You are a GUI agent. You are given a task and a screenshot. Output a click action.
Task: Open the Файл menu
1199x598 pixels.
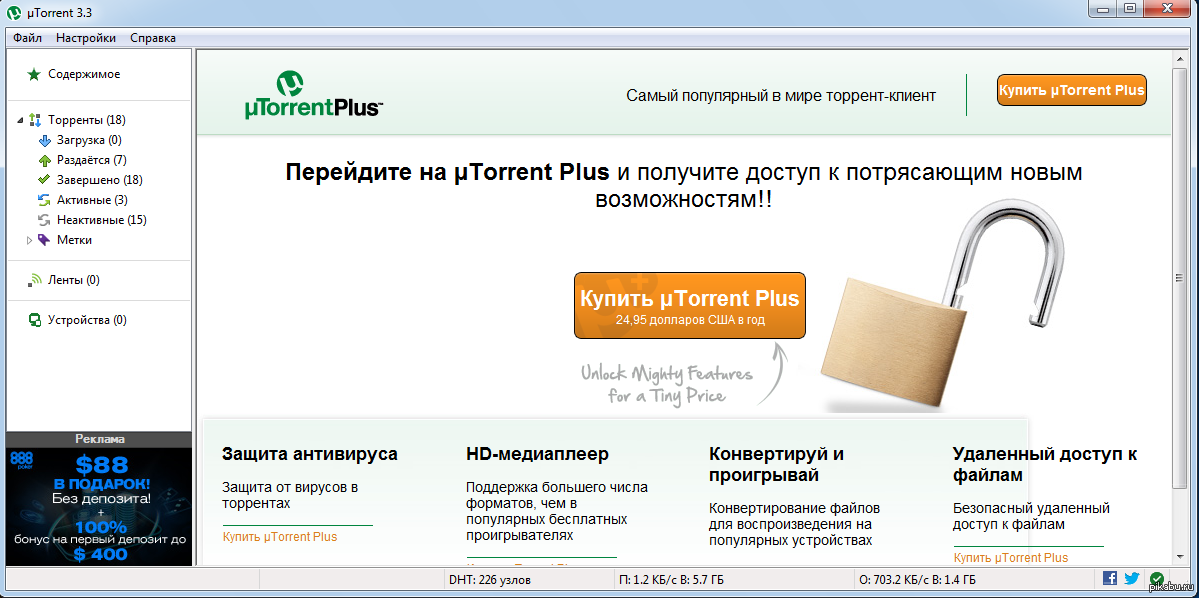28,37
